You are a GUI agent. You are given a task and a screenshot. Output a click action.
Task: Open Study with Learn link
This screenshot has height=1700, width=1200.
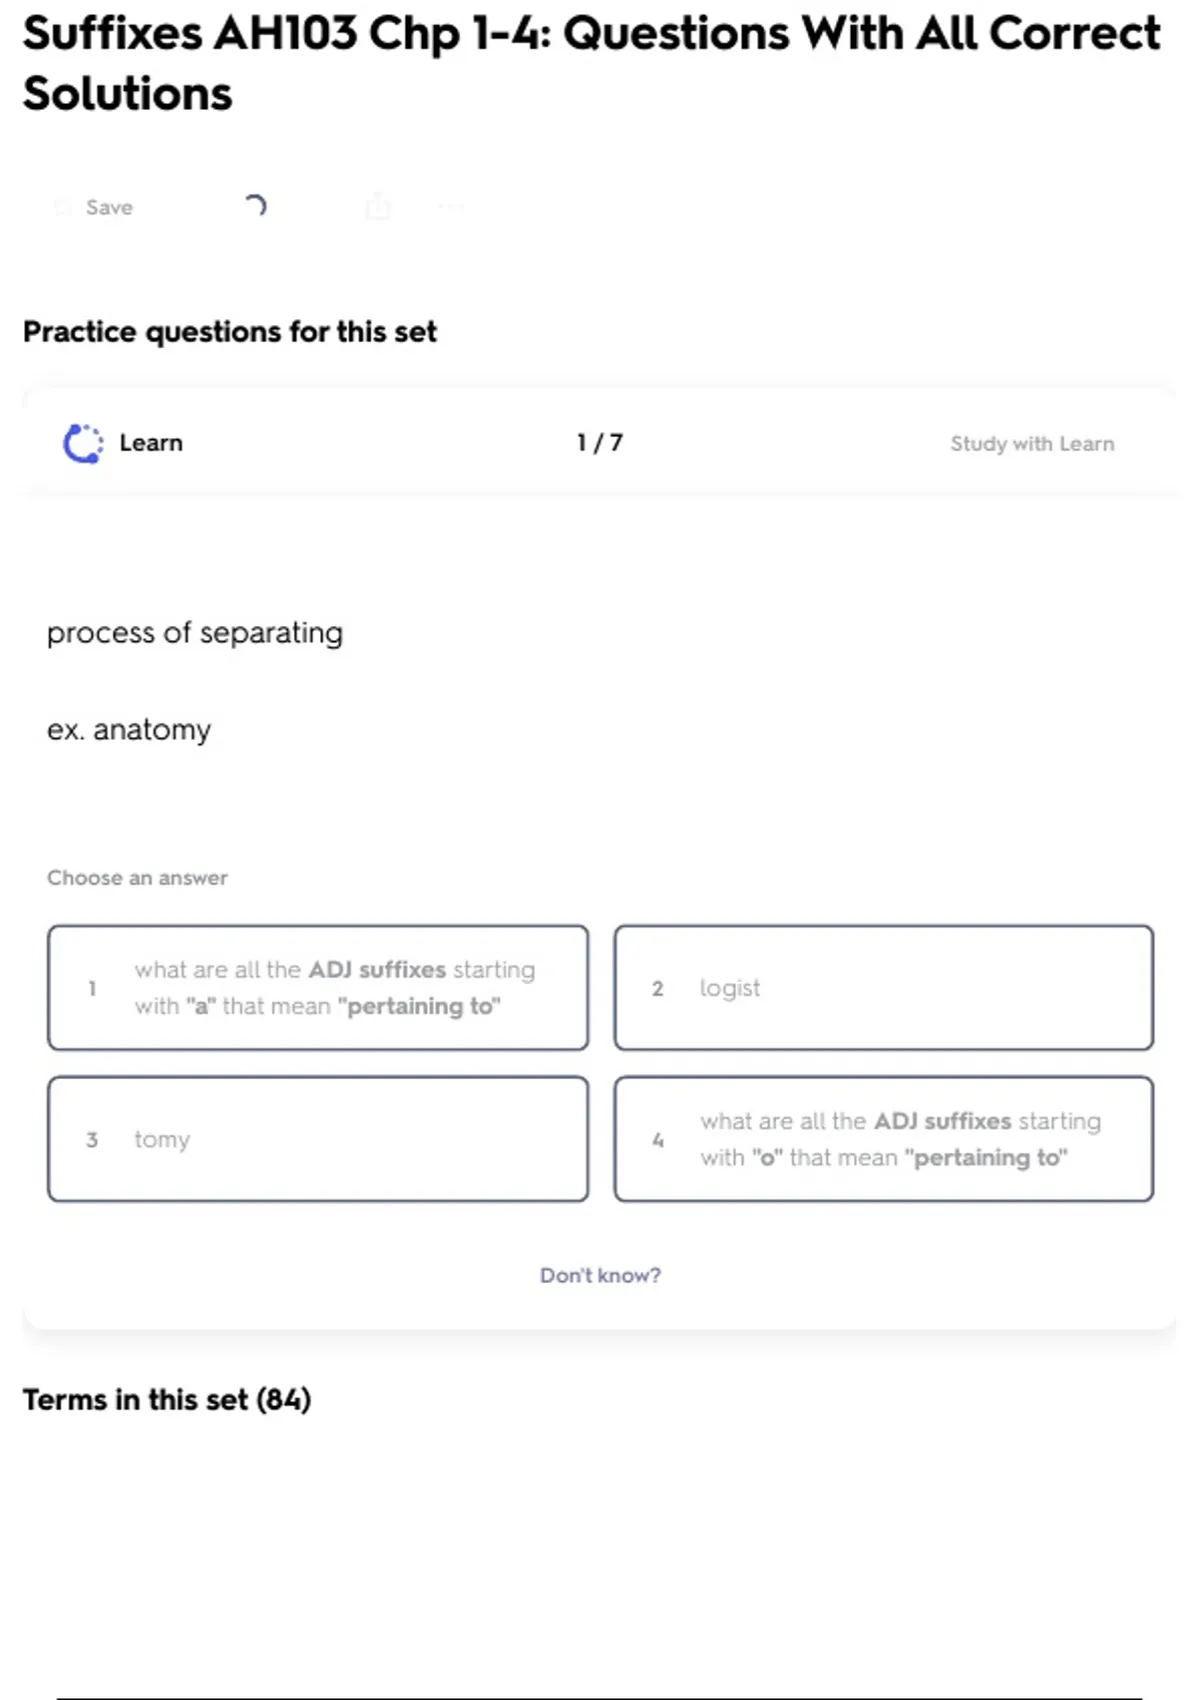[1031, 443]
